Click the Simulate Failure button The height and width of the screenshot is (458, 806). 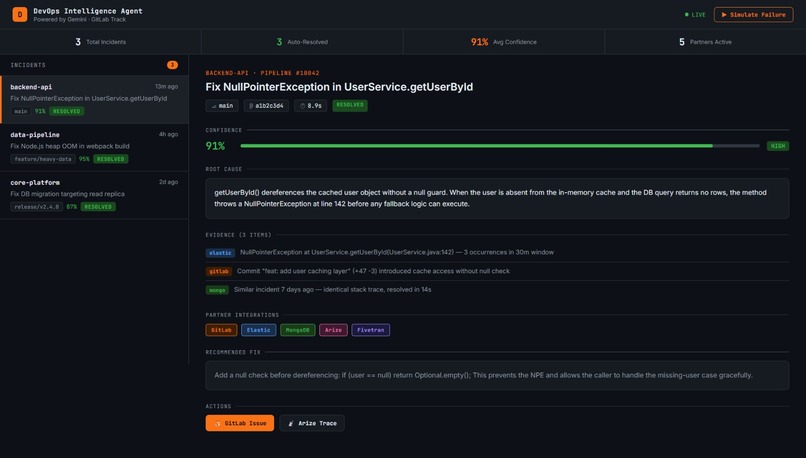753,14
